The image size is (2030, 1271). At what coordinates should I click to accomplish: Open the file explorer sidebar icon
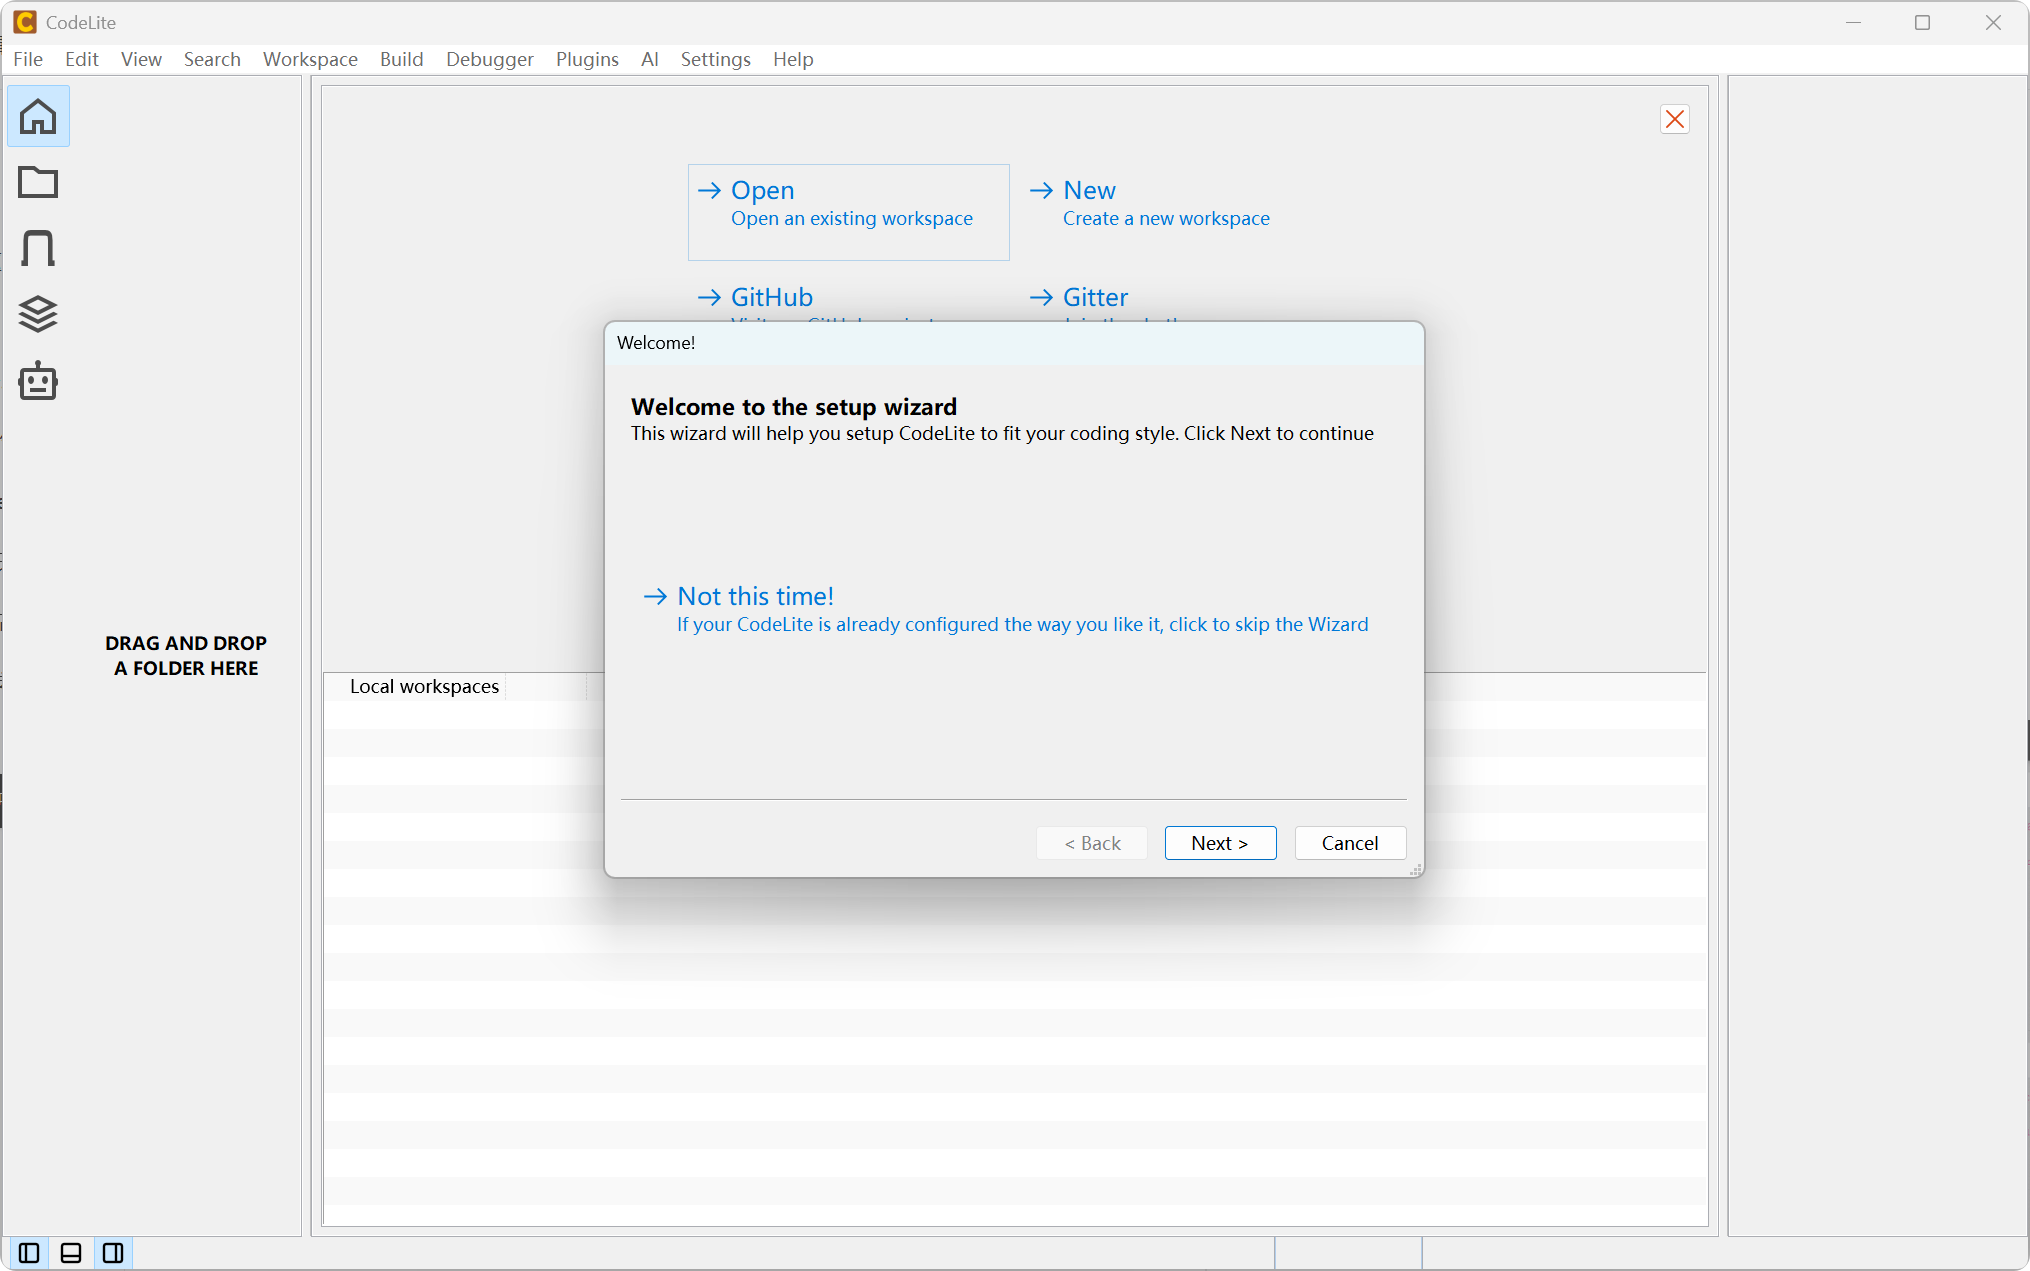point(38,182)
